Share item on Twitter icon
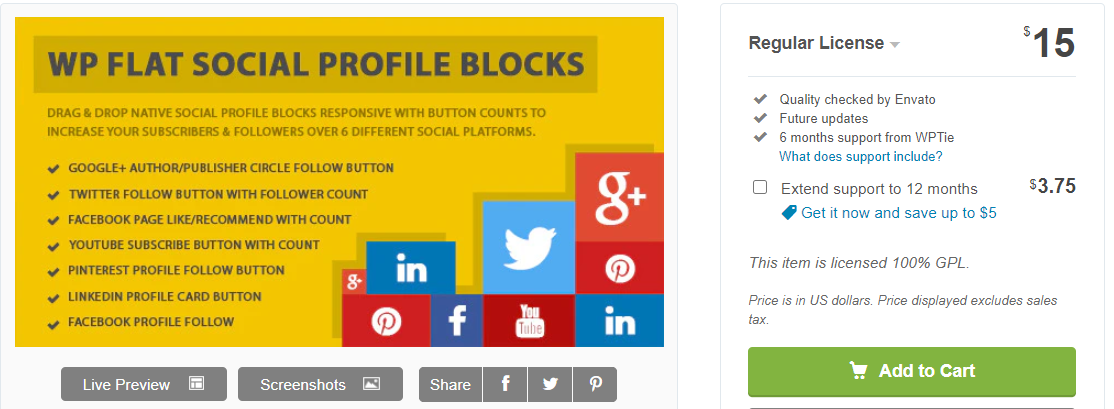Image resolution: width=1114 pixels, height=409 pixels. (550, 384)
